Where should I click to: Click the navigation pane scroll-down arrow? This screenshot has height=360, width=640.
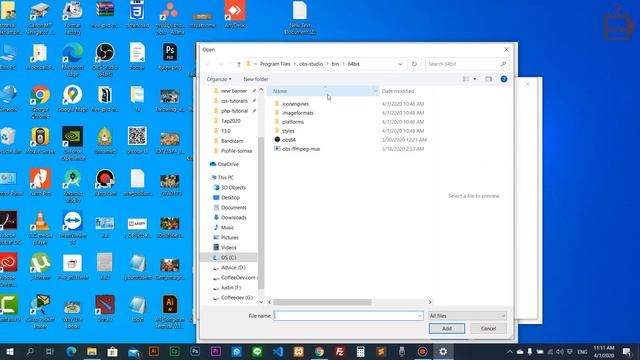261,302
